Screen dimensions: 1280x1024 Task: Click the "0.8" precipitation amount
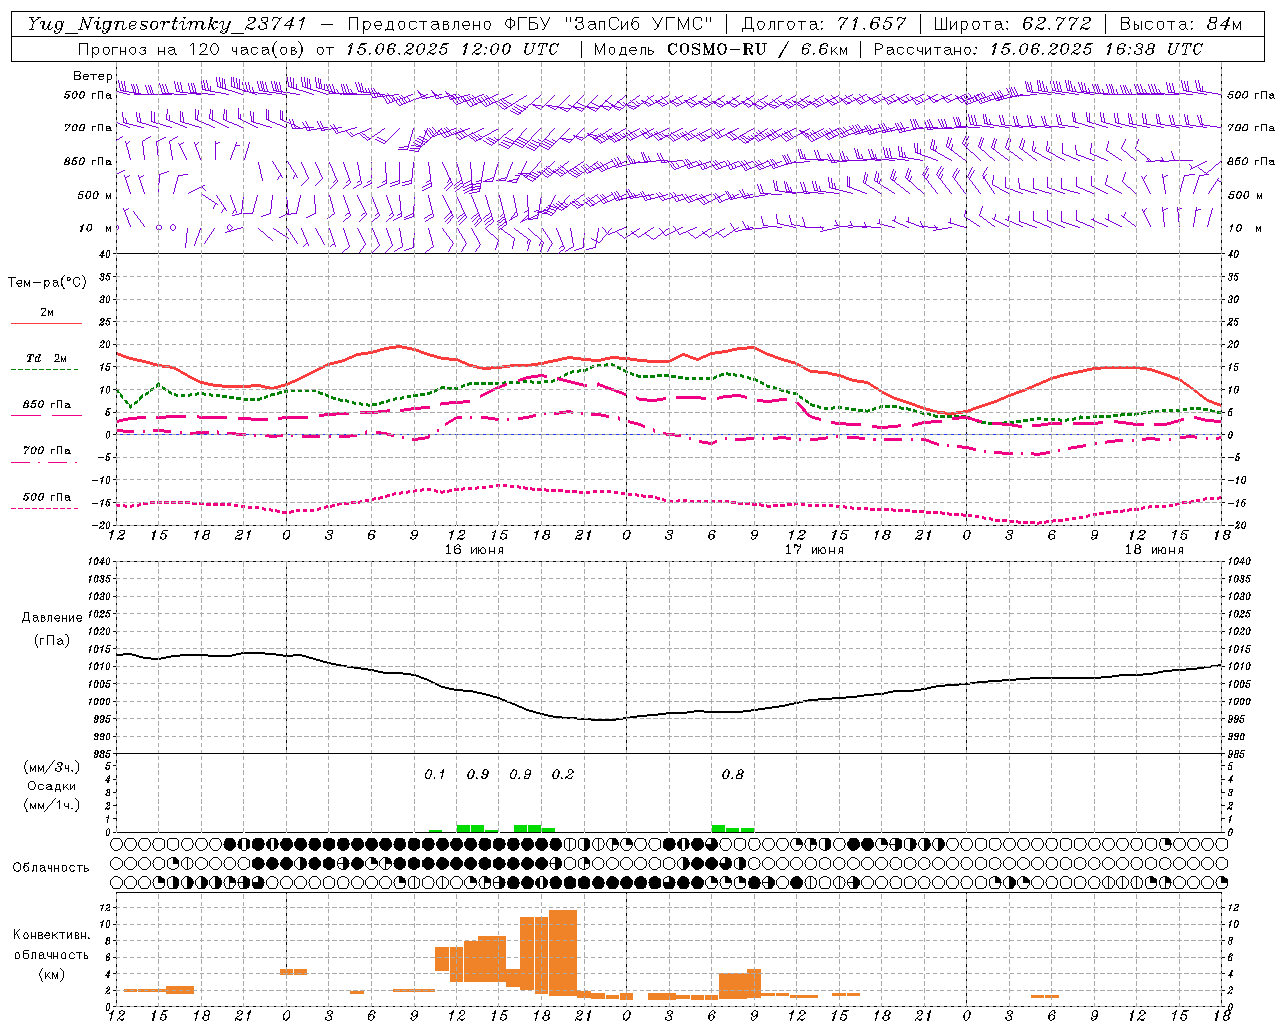click(733, 774)
